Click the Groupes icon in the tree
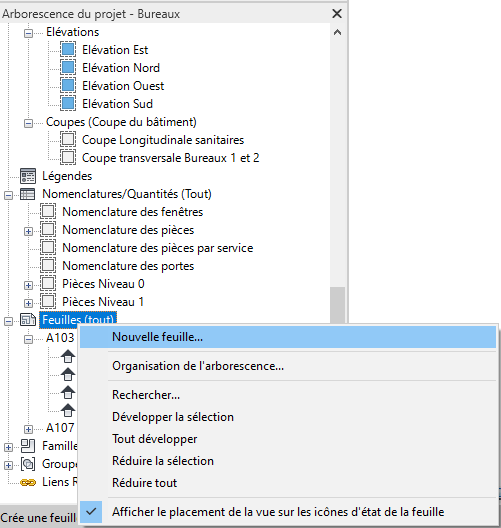The height and width of the screenshot is (528, 501). tap(28, 464)
